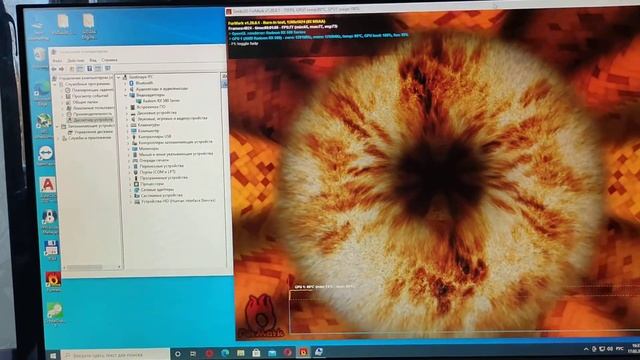Click the Forward arrow in Computer Management toolbar

(x=62, y=69)
